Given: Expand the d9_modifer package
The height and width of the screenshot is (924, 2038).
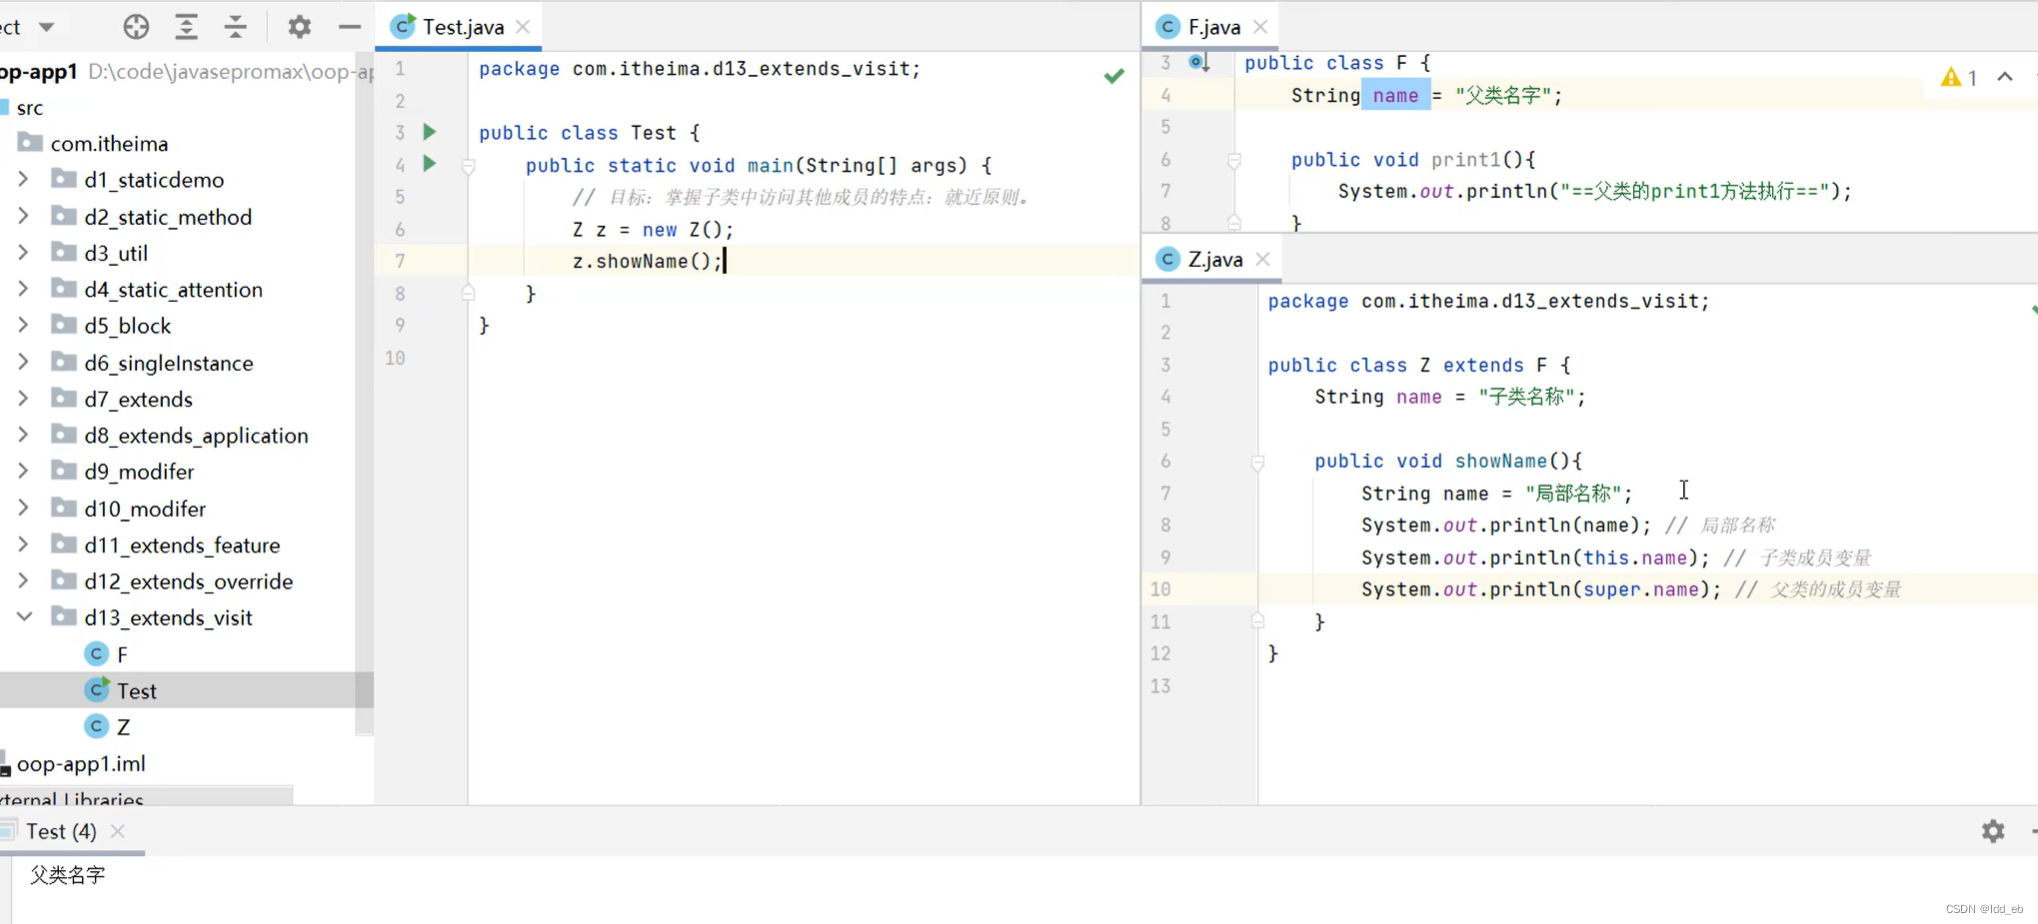Looking at the screenshot, I should click(x=23, y=471).
